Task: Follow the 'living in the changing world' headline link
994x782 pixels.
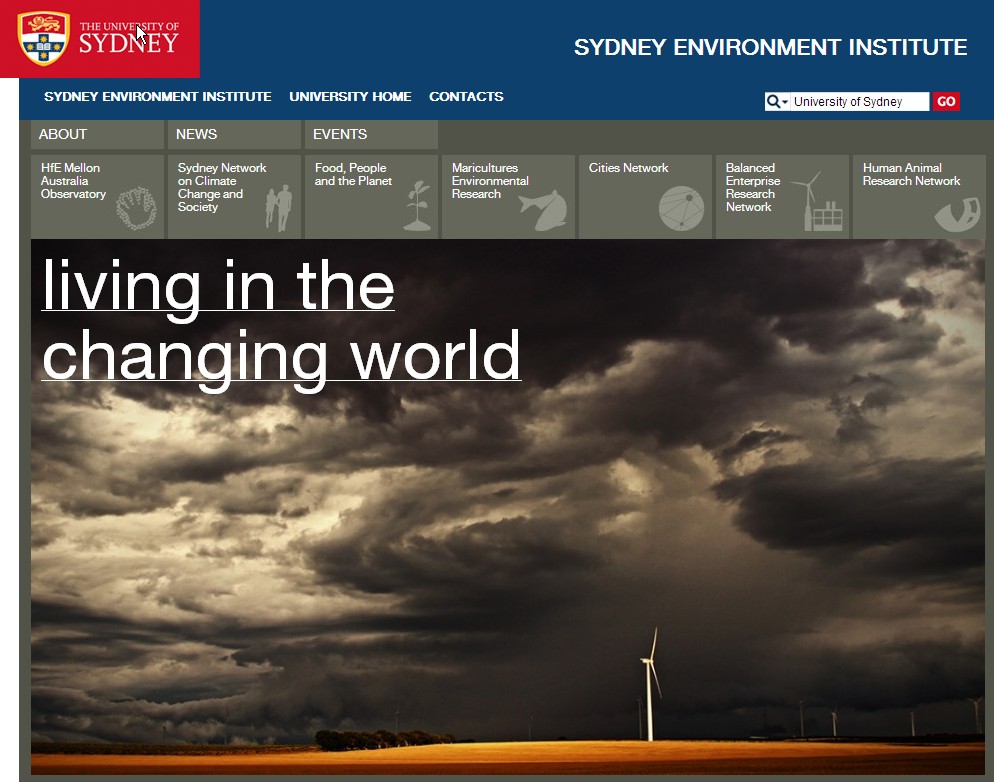Action: (280, 320)
